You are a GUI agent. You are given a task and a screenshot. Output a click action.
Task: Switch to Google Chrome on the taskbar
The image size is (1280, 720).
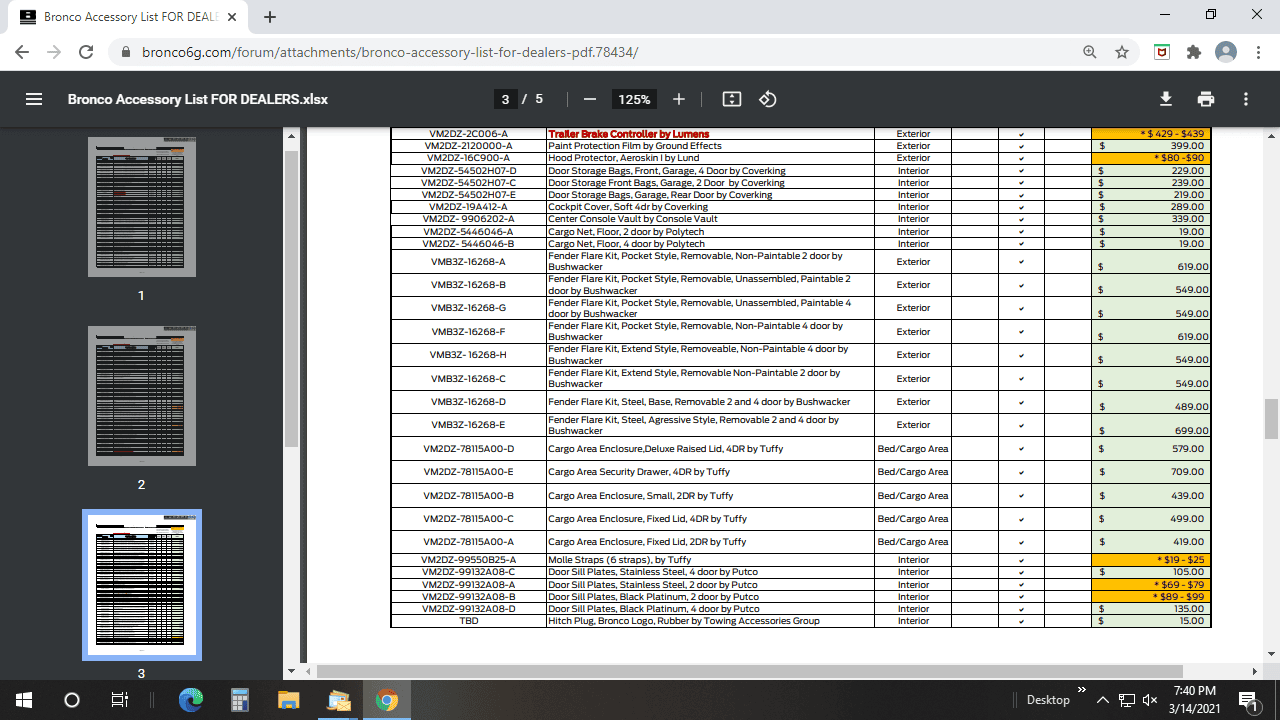(387, 700)
